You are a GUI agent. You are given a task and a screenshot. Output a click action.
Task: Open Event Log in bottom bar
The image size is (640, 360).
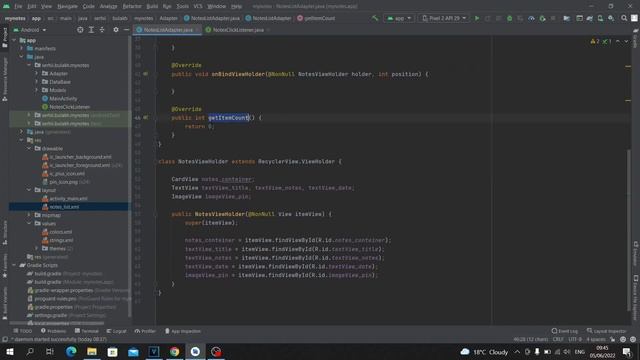tap(564, 331)
